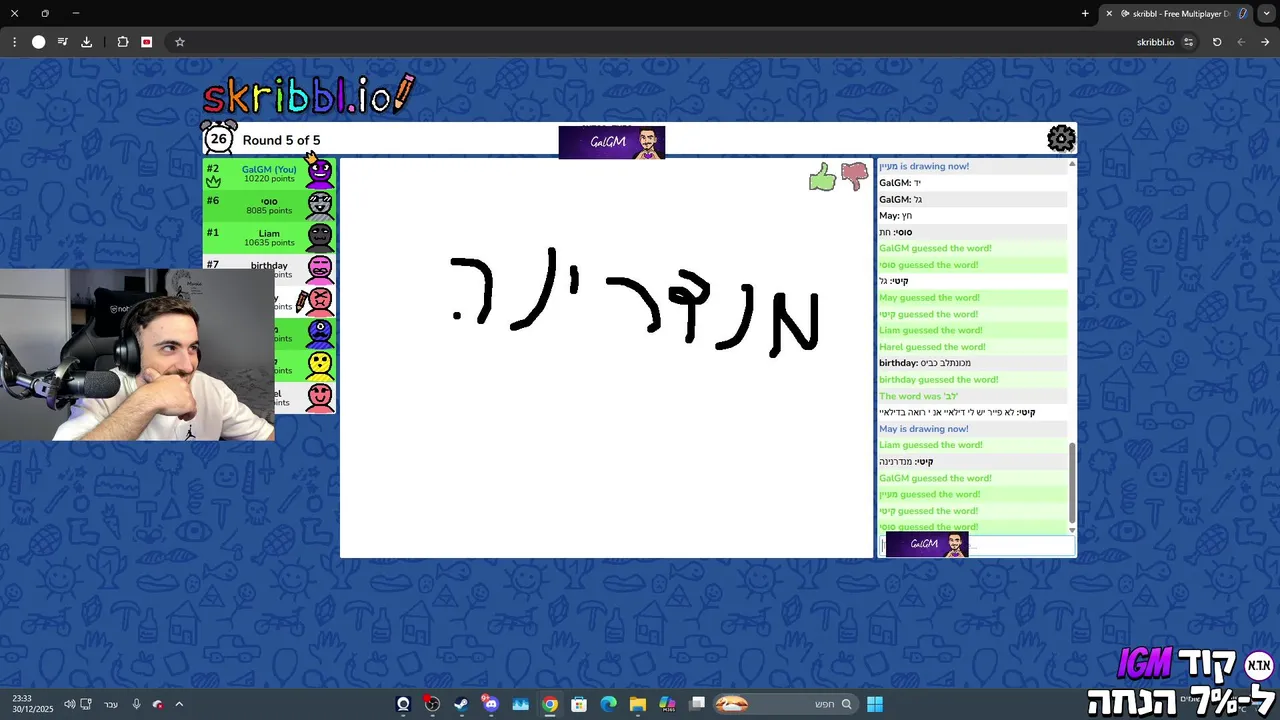Open OBS Studio from the taskbar
The height and width of the screenshot is (720, 1280).
pyautogui.click(x=432, y=704)
